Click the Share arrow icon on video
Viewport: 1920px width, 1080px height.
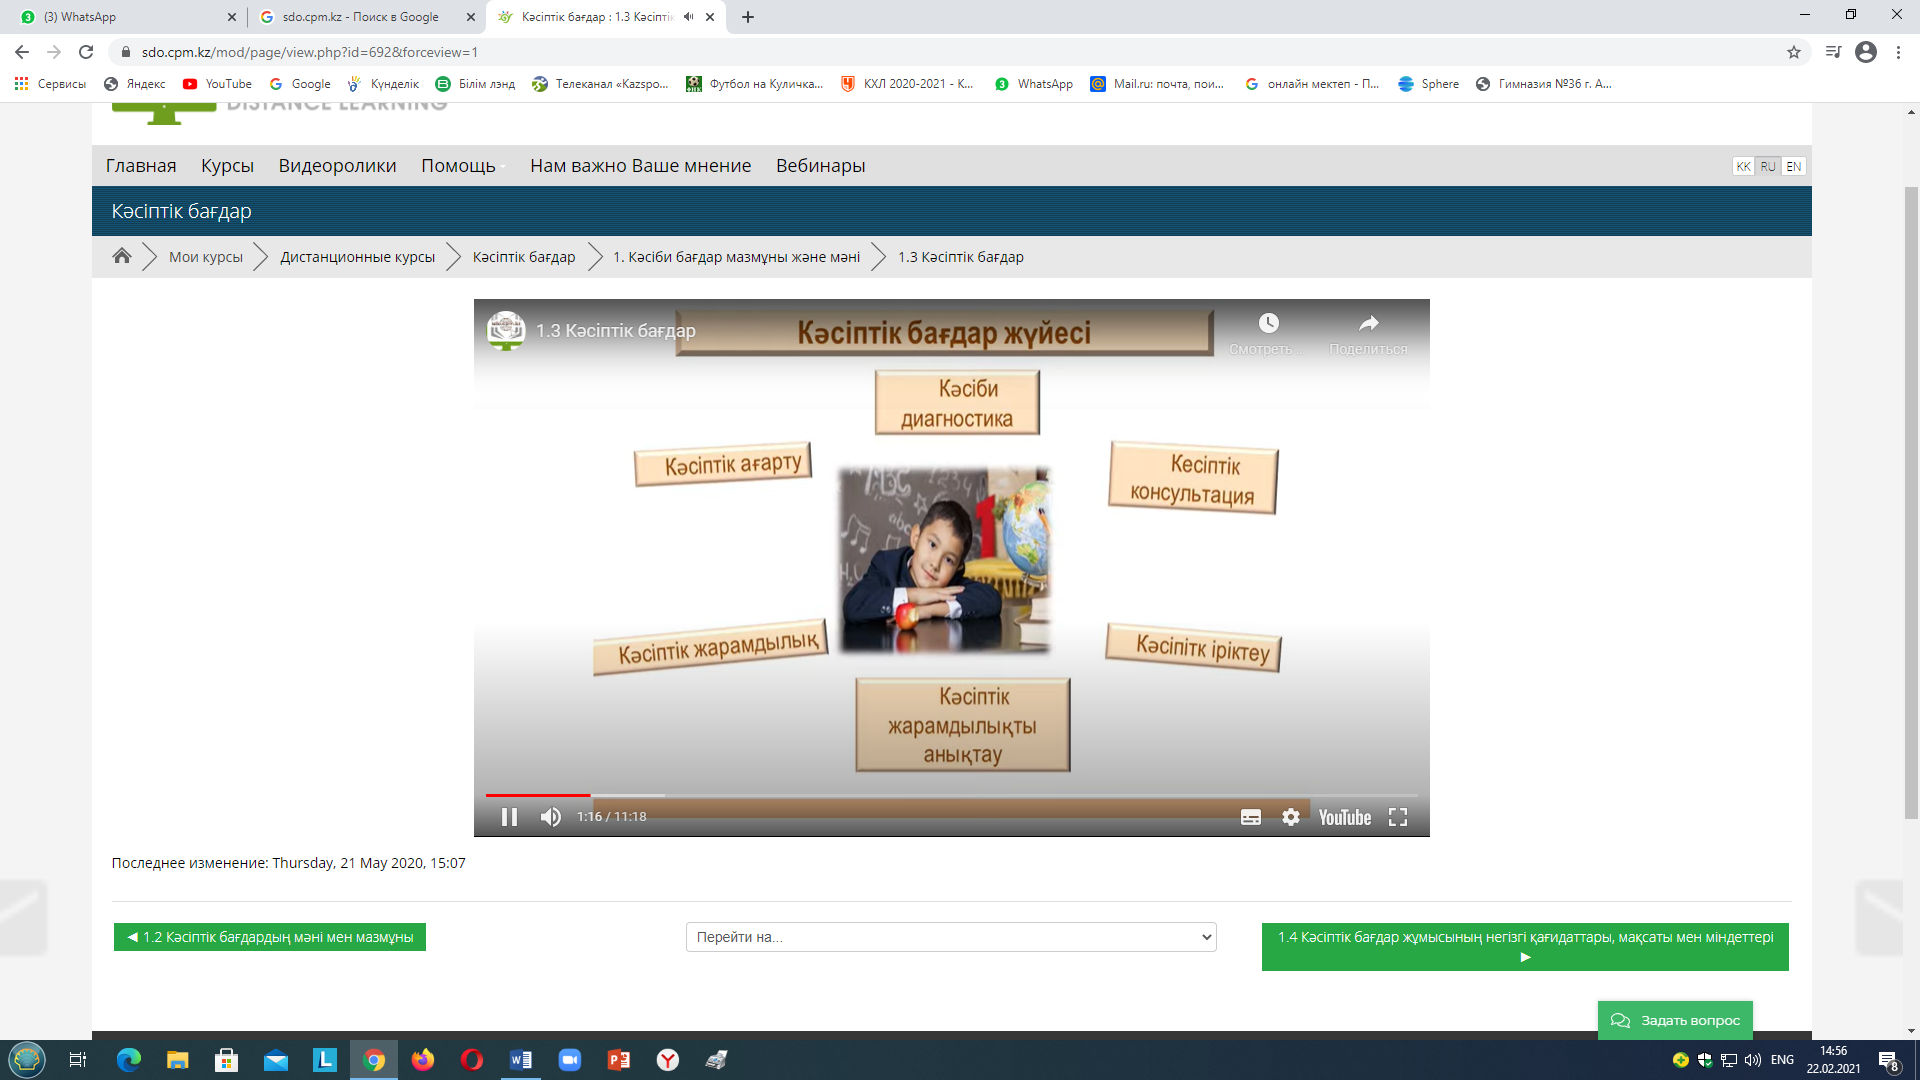point(1368,323)
